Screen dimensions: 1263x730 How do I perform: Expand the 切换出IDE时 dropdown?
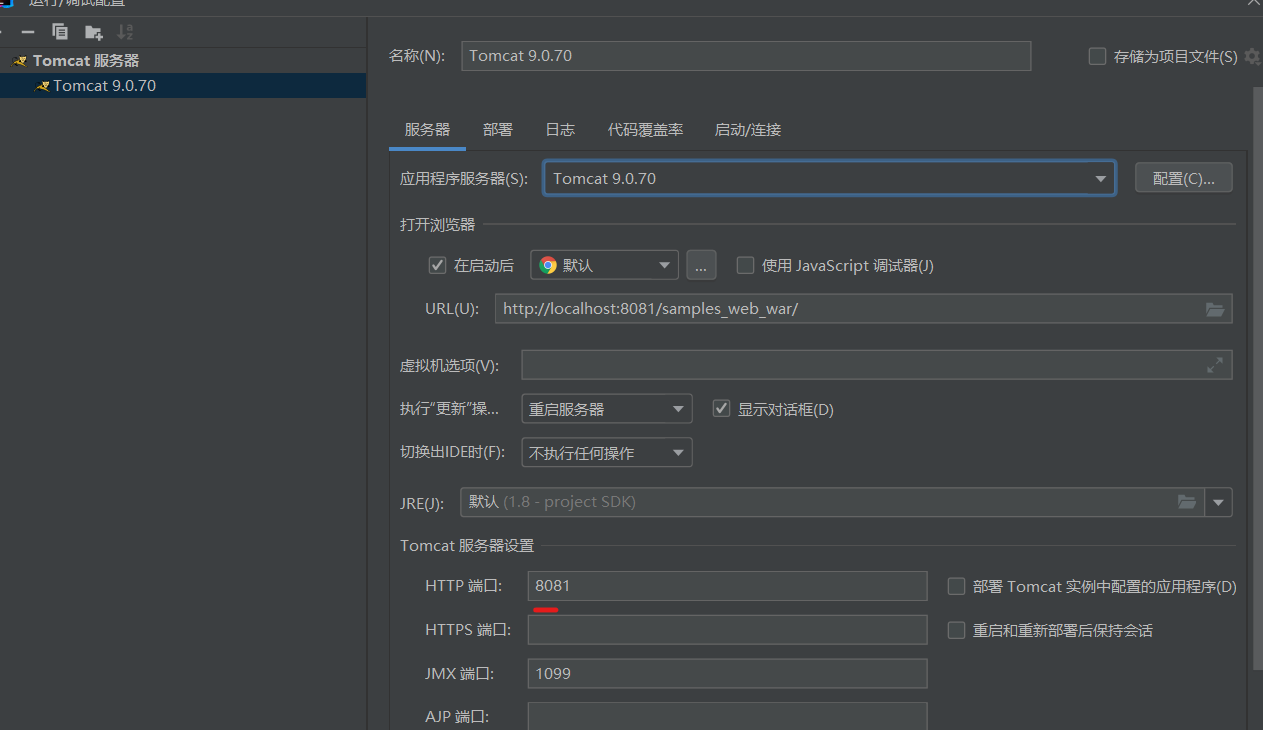click(606, 453)
